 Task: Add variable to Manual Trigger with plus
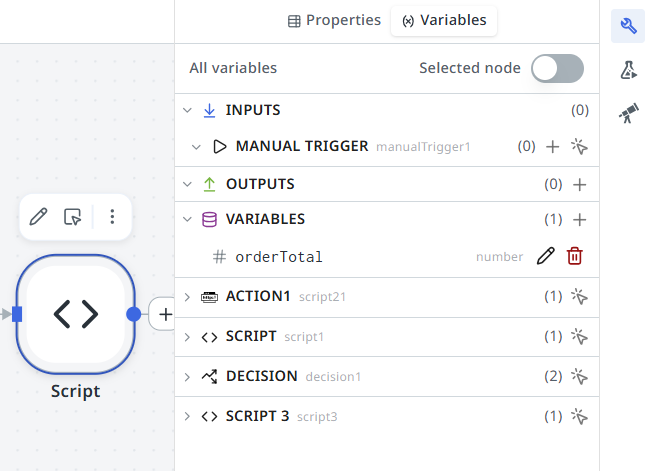point(552,147)
